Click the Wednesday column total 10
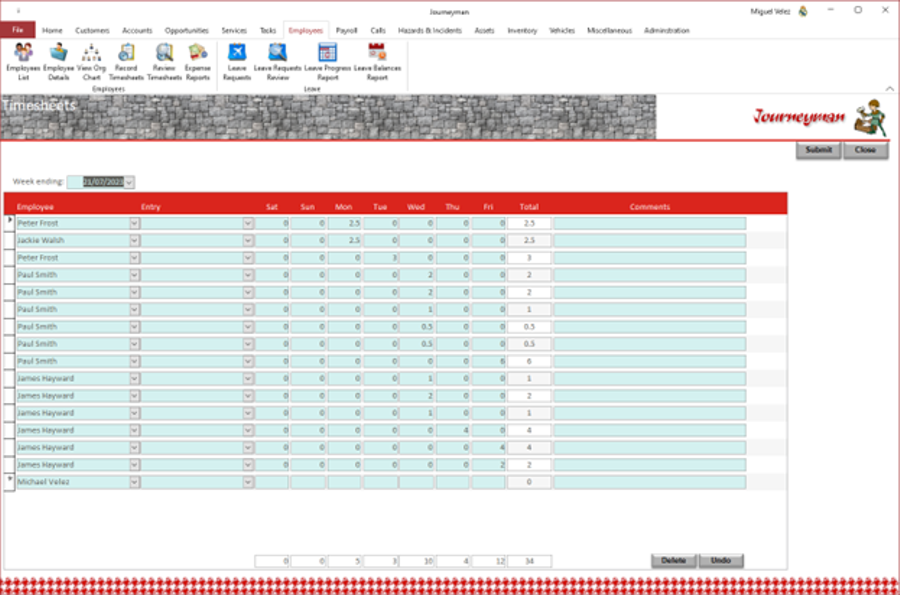Image resolution: width=900 pixels, height=595 pixels. 417,561
